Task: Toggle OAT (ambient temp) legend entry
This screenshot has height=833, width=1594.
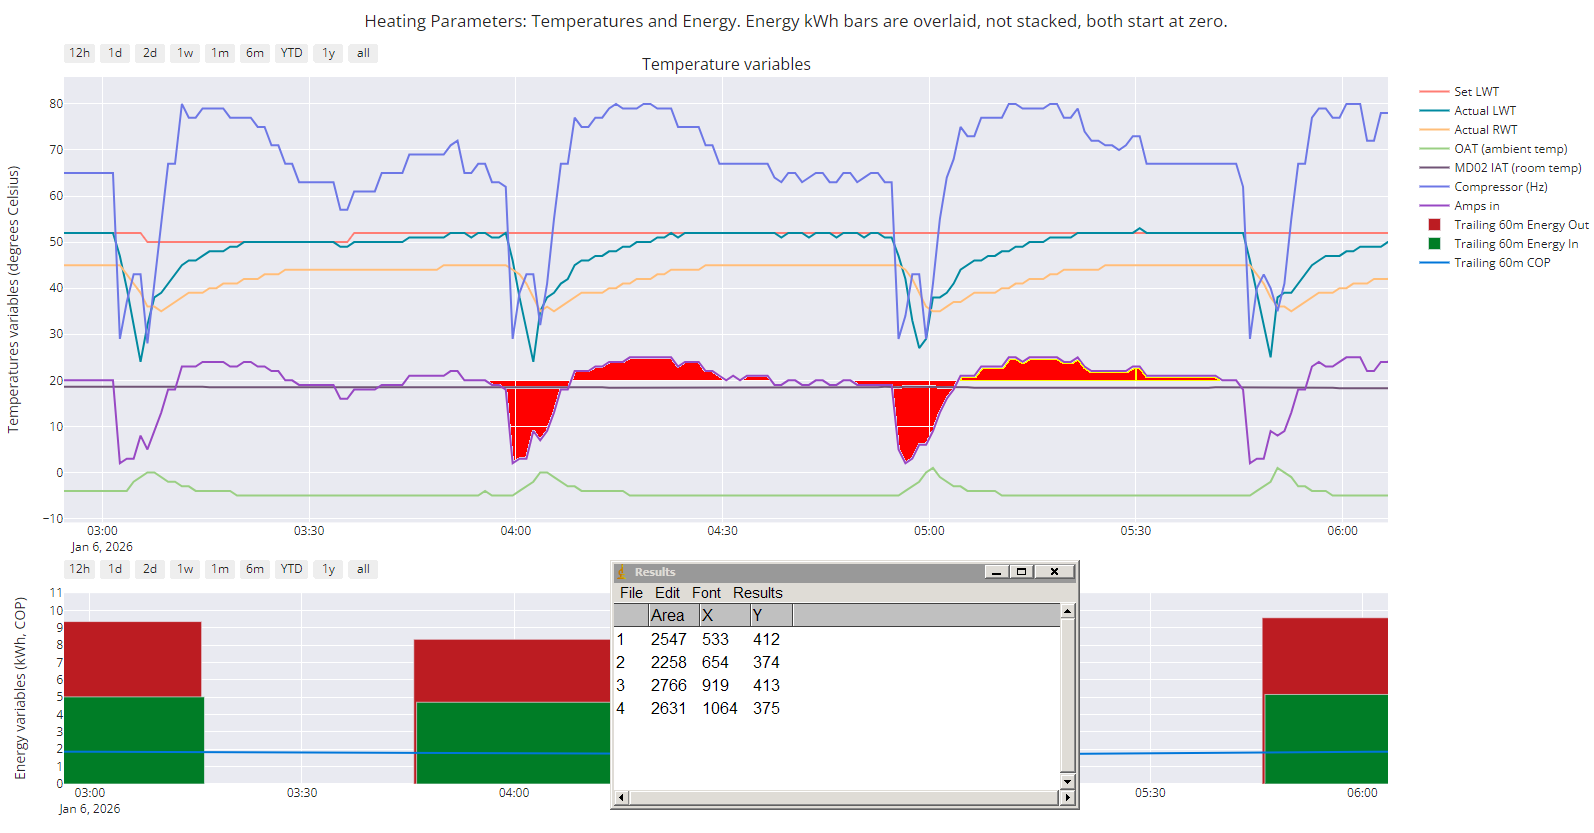Action: tap(1510, 149)
